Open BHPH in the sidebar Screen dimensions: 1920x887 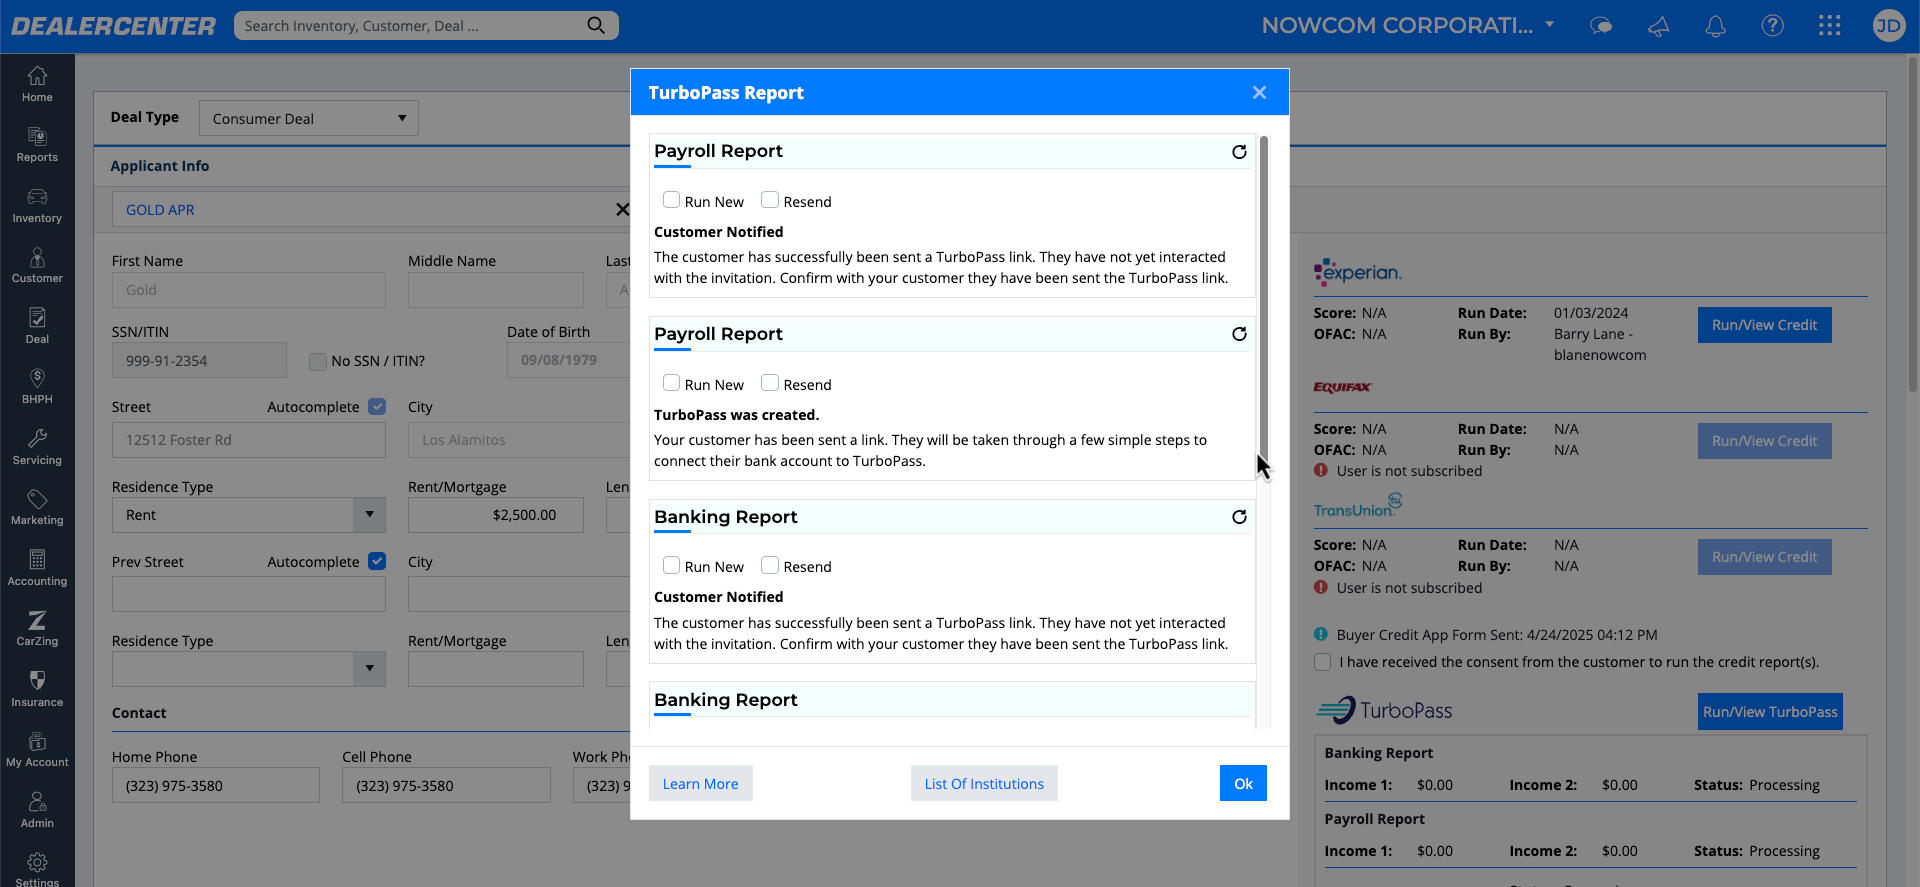(37, 386)
